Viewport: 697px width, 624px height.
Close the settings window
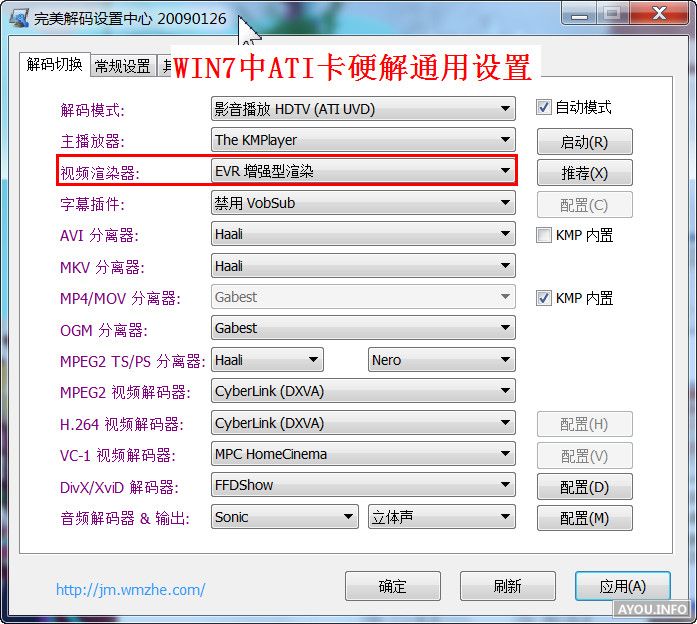659,13
